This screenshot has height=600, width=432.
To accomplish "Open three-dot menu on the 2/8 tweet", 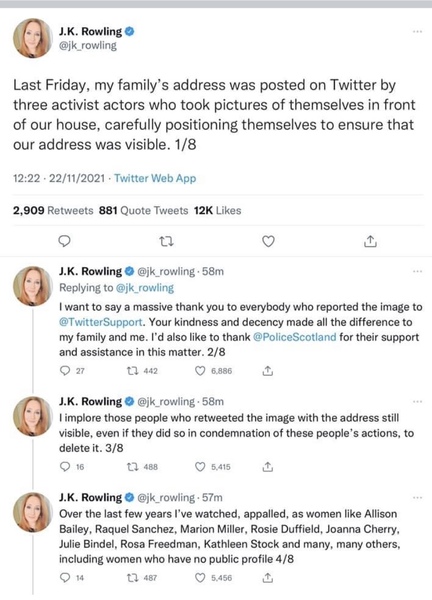I will point(417,271).
